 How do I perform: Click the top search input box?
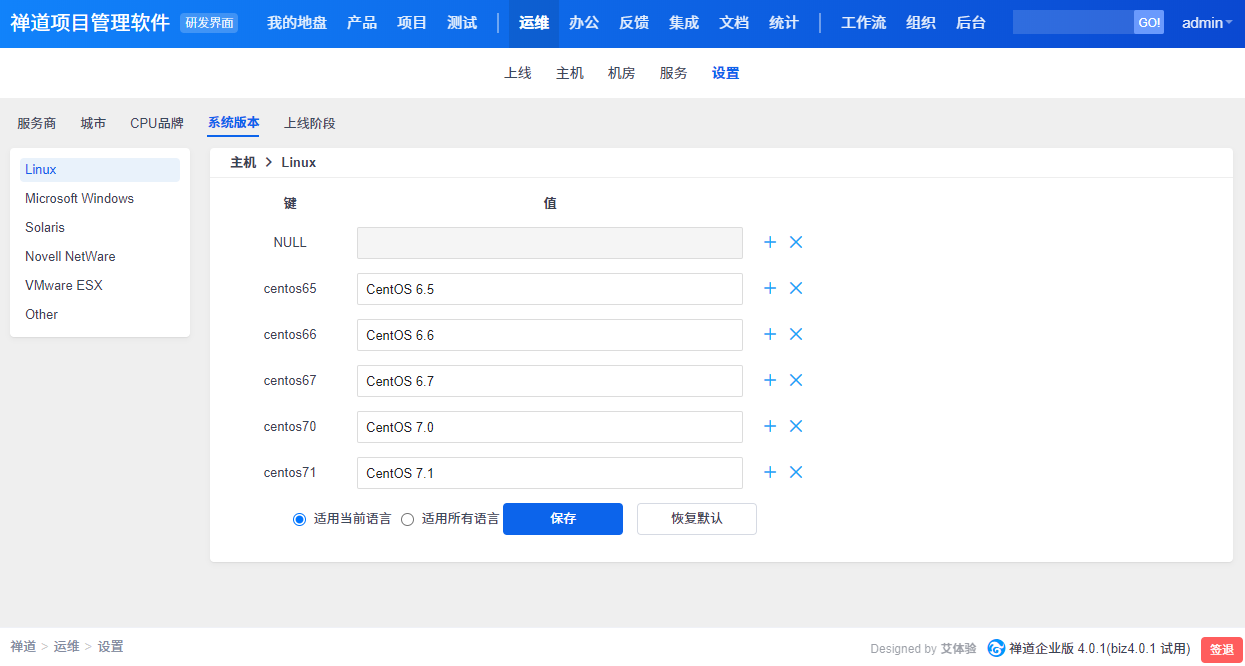click(x=1073, y=22)
